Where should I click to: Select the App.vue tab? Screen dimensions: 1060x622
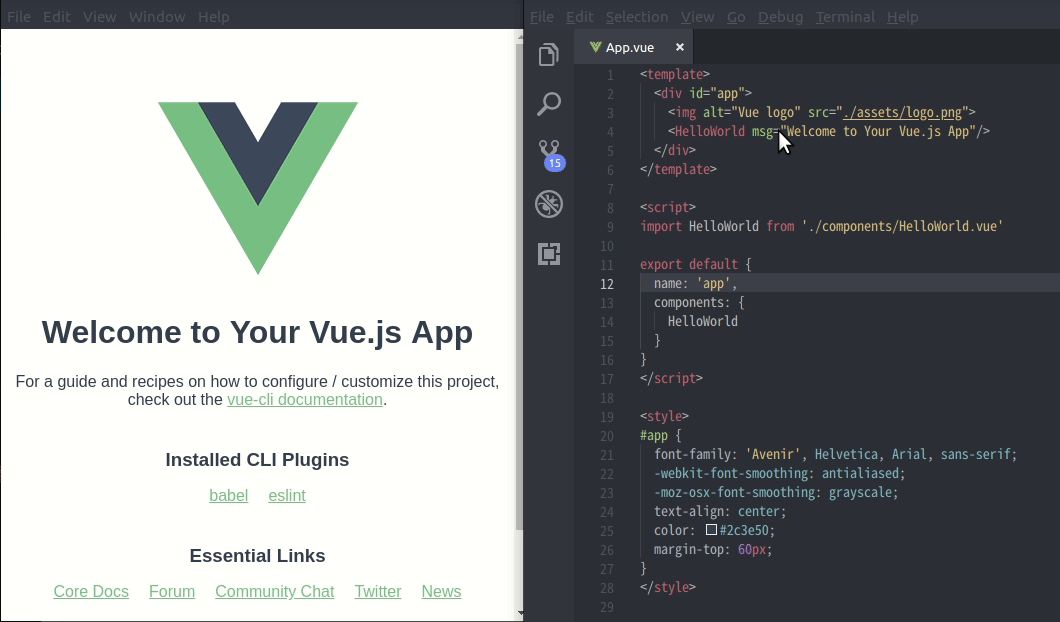click(x=633, y=47)
